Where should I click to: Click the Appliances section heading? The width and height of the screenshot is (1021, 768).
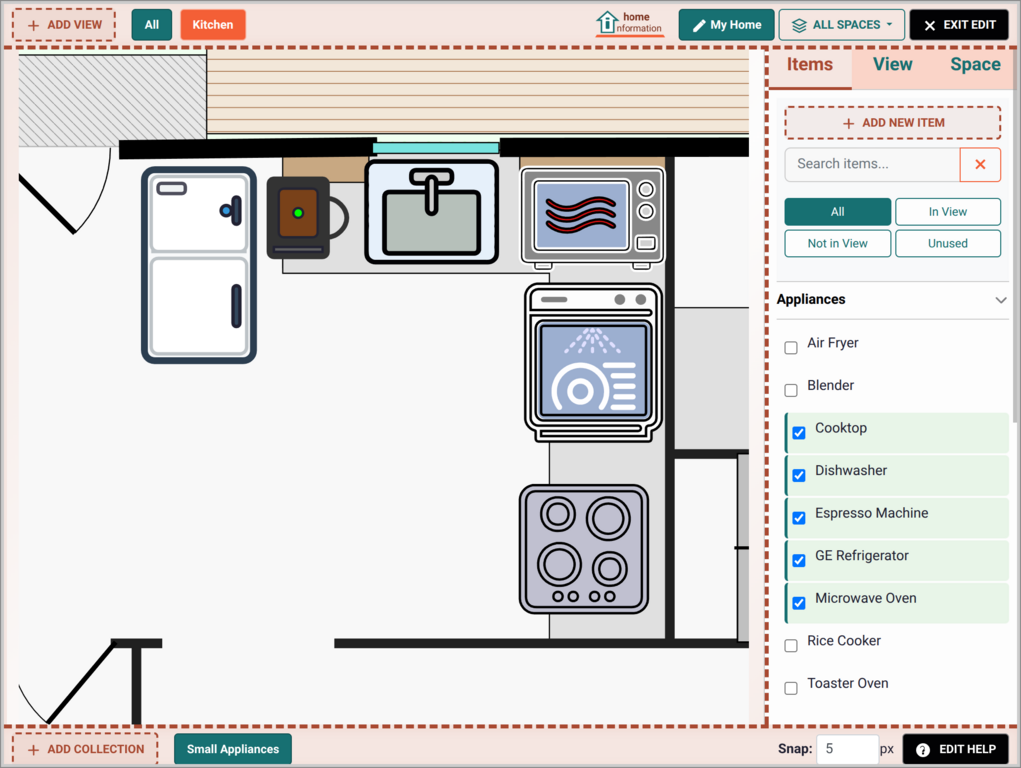pyautogui.click(x=811, y=300)
